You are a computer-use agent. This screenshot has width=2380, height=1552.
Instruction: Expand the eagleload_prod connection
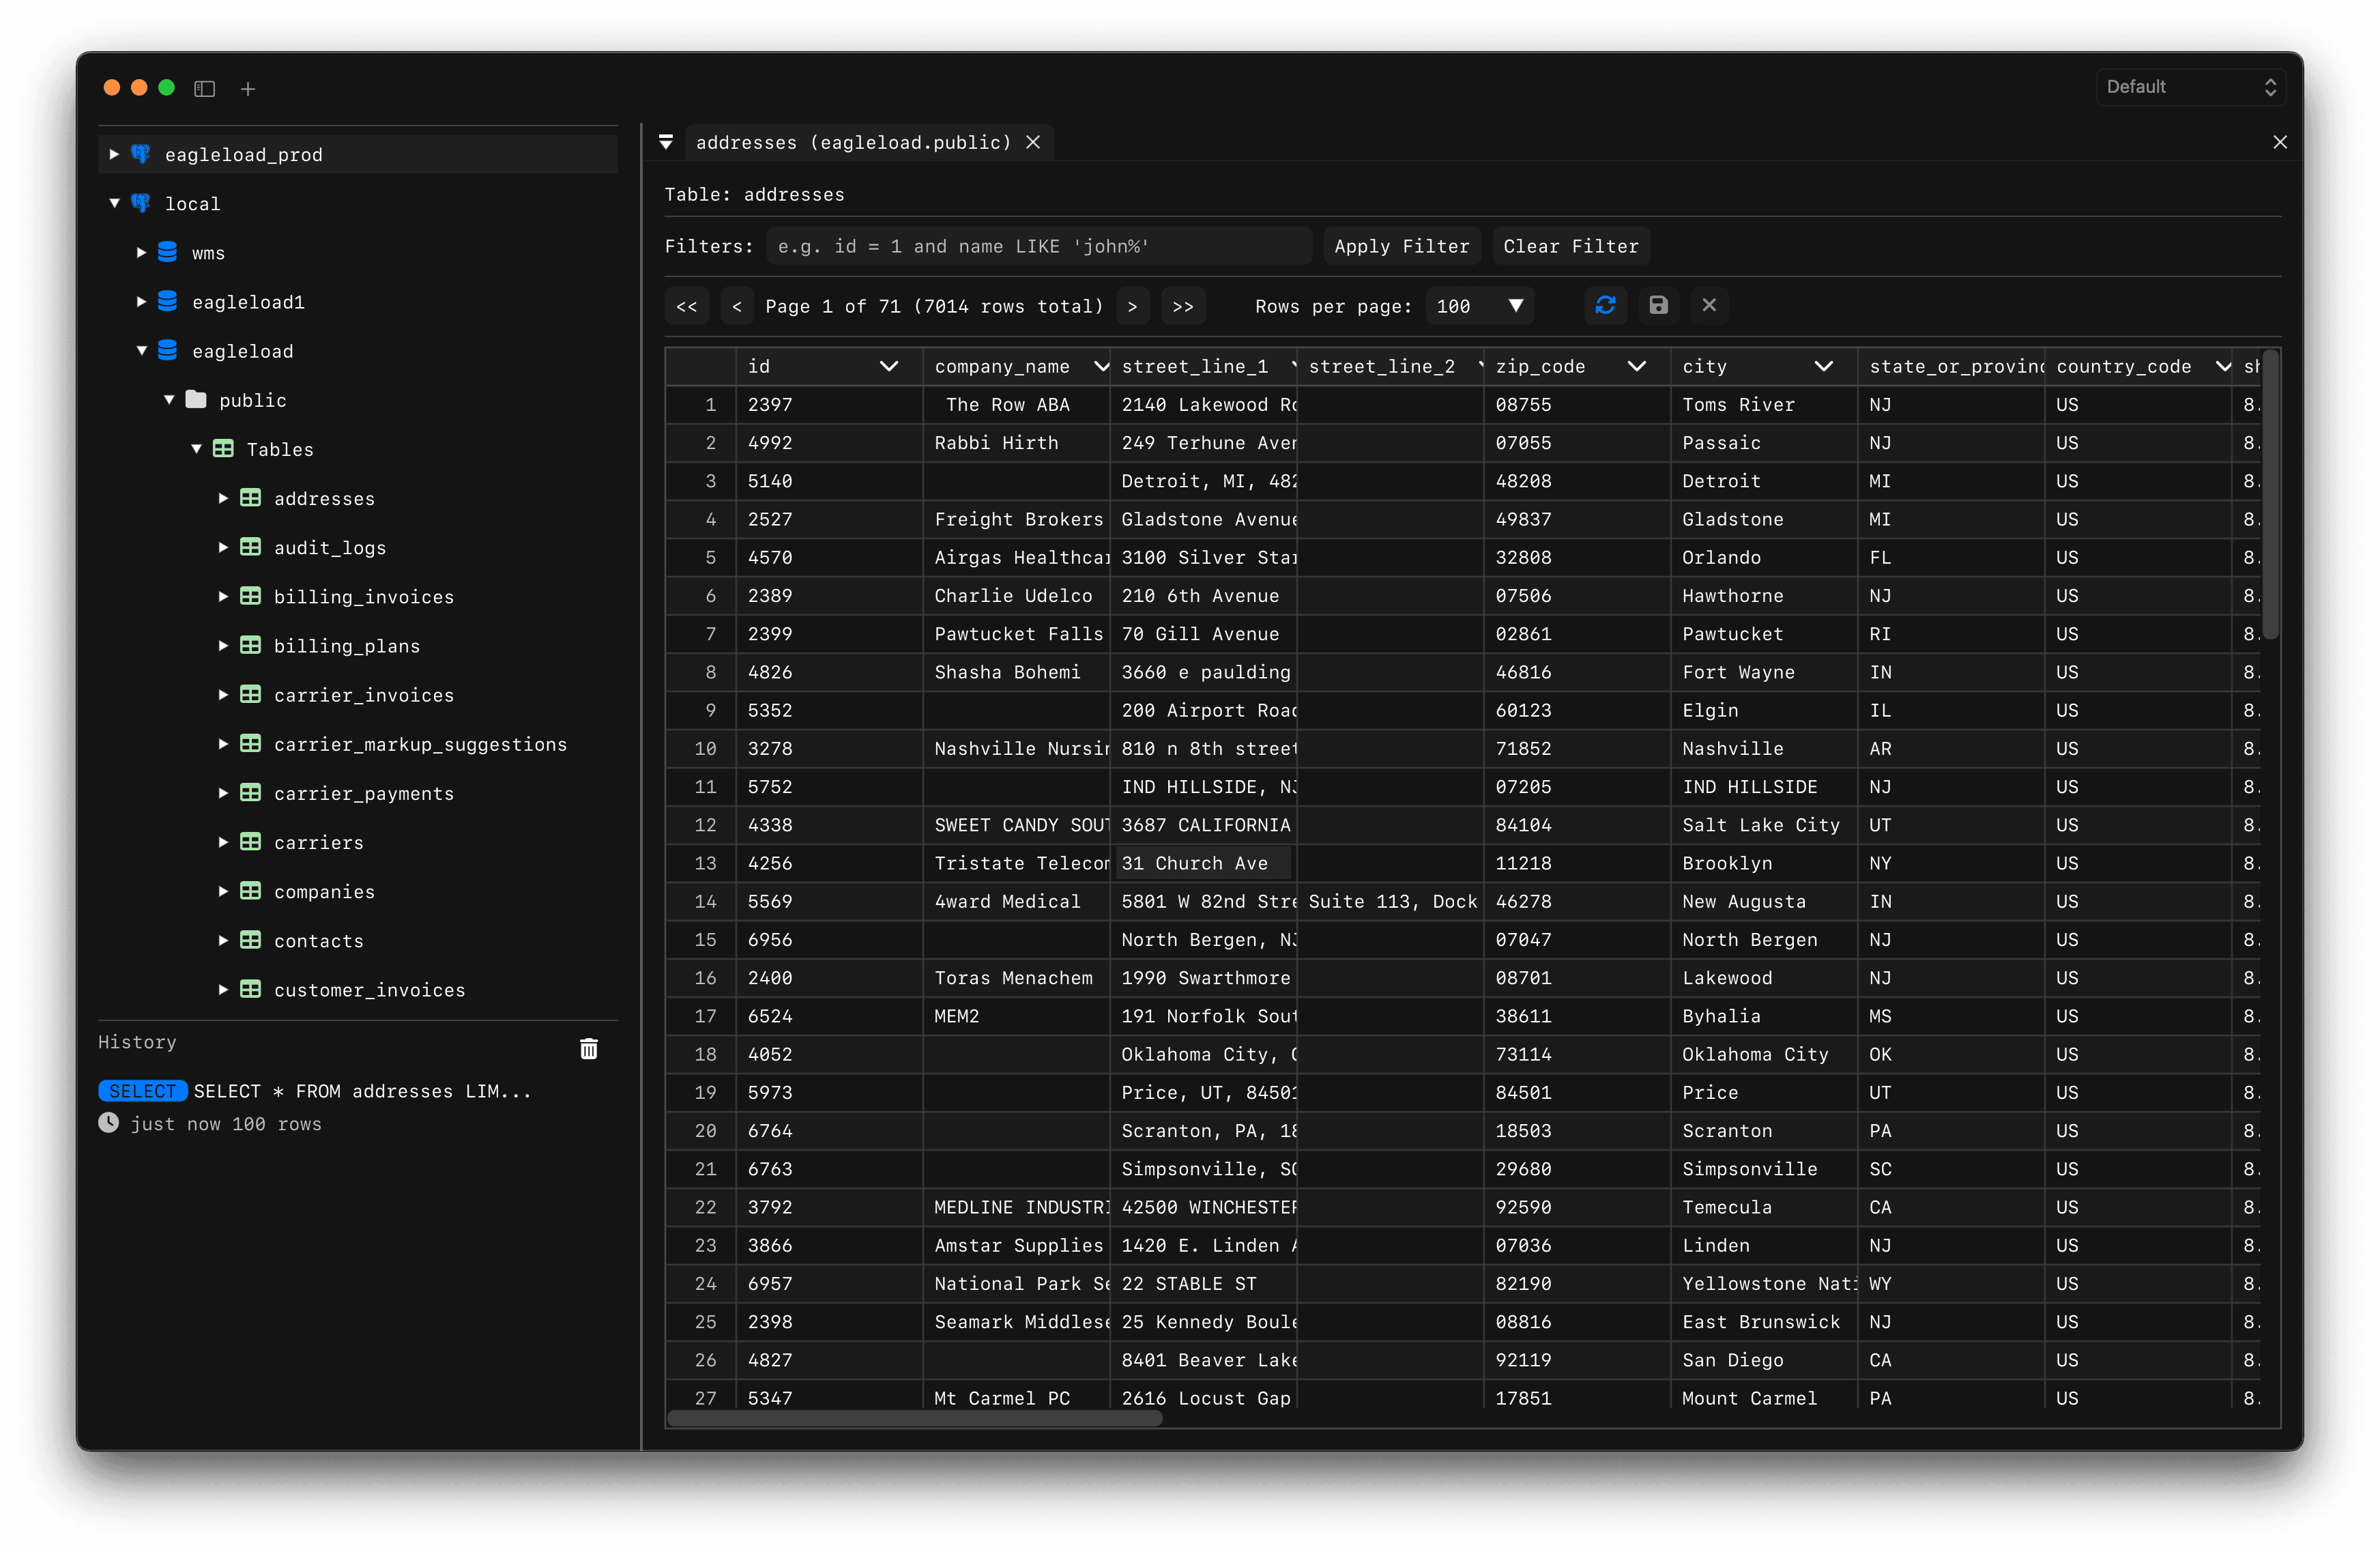[114, 154]
